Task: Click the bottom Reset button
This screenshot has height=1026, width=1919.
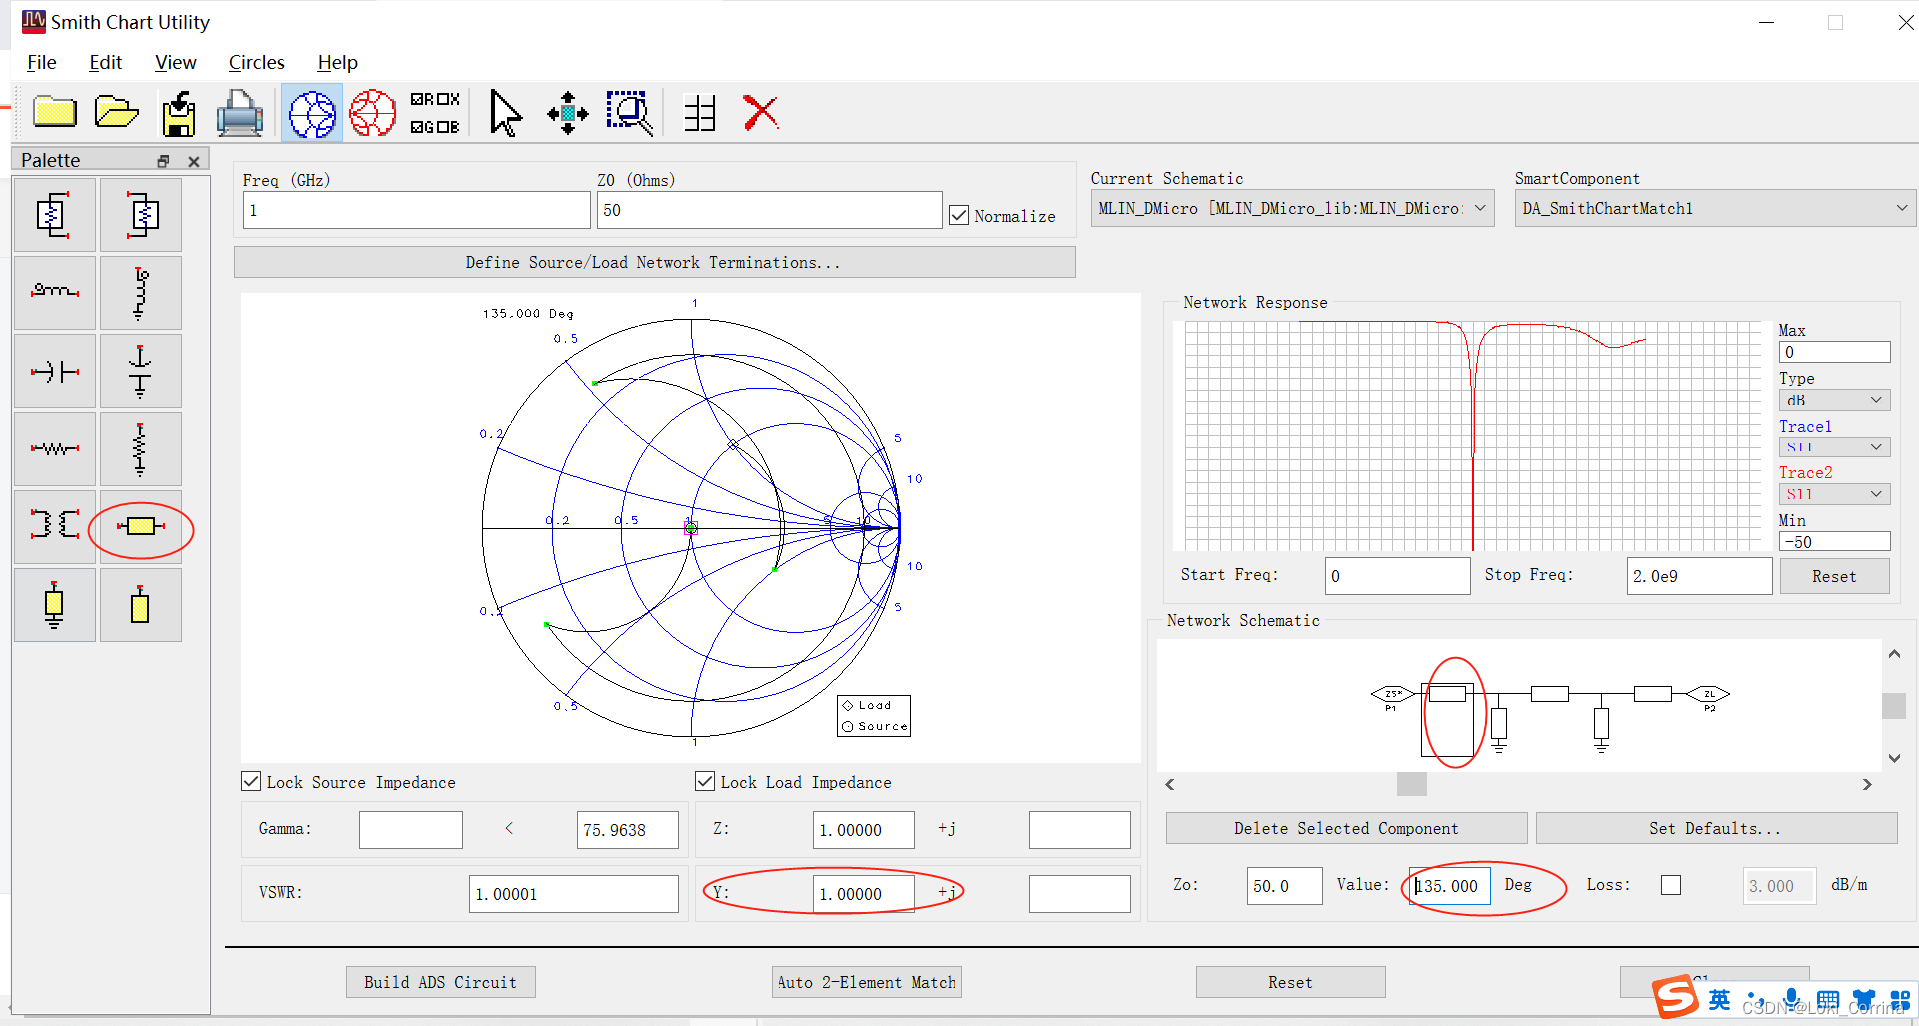Action: 1290,982
